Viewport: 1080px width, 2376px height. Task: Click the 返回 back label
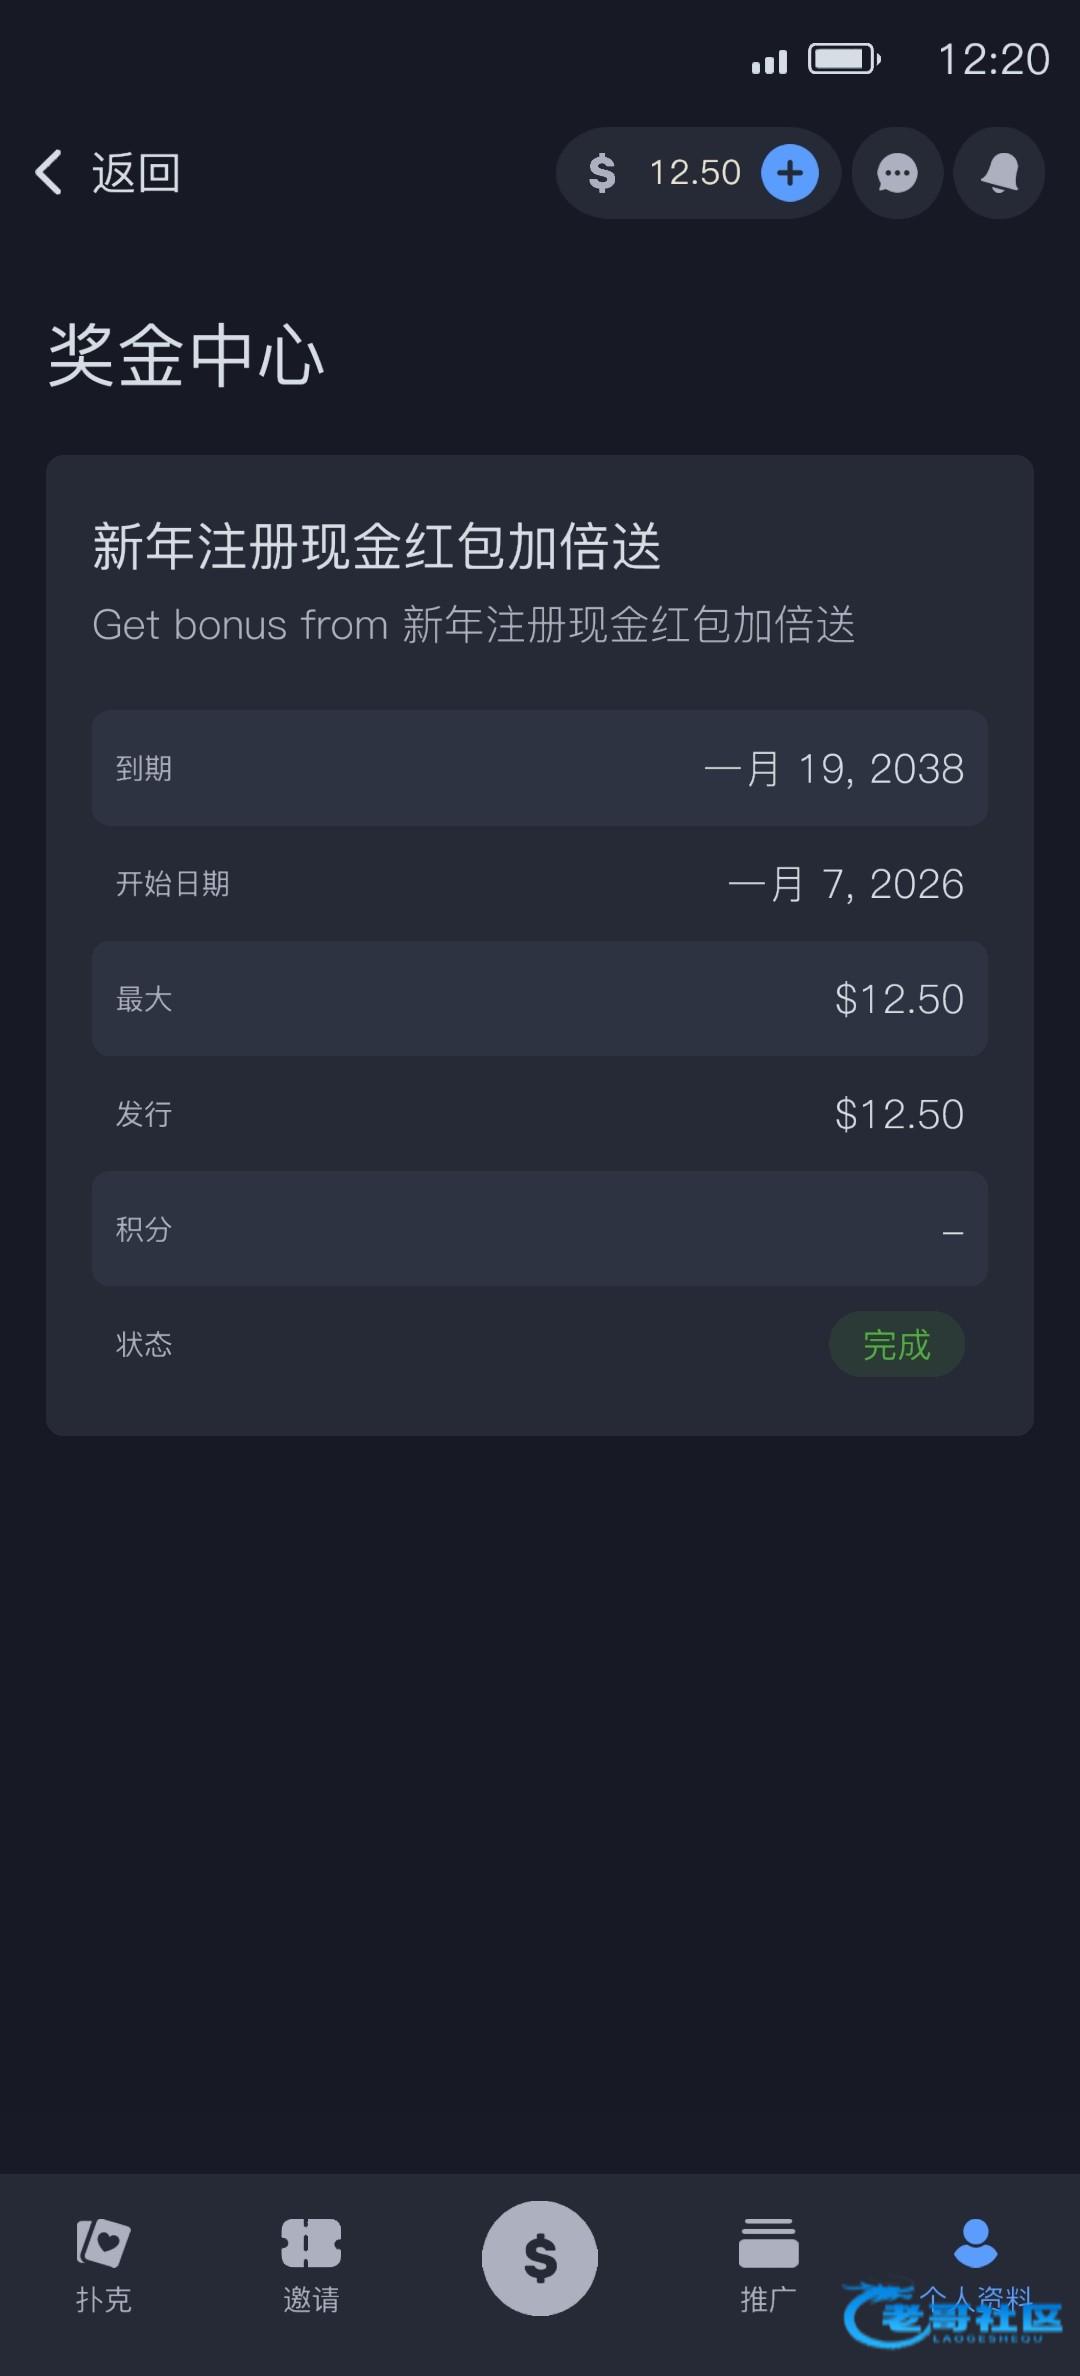[x=136, y=173]
